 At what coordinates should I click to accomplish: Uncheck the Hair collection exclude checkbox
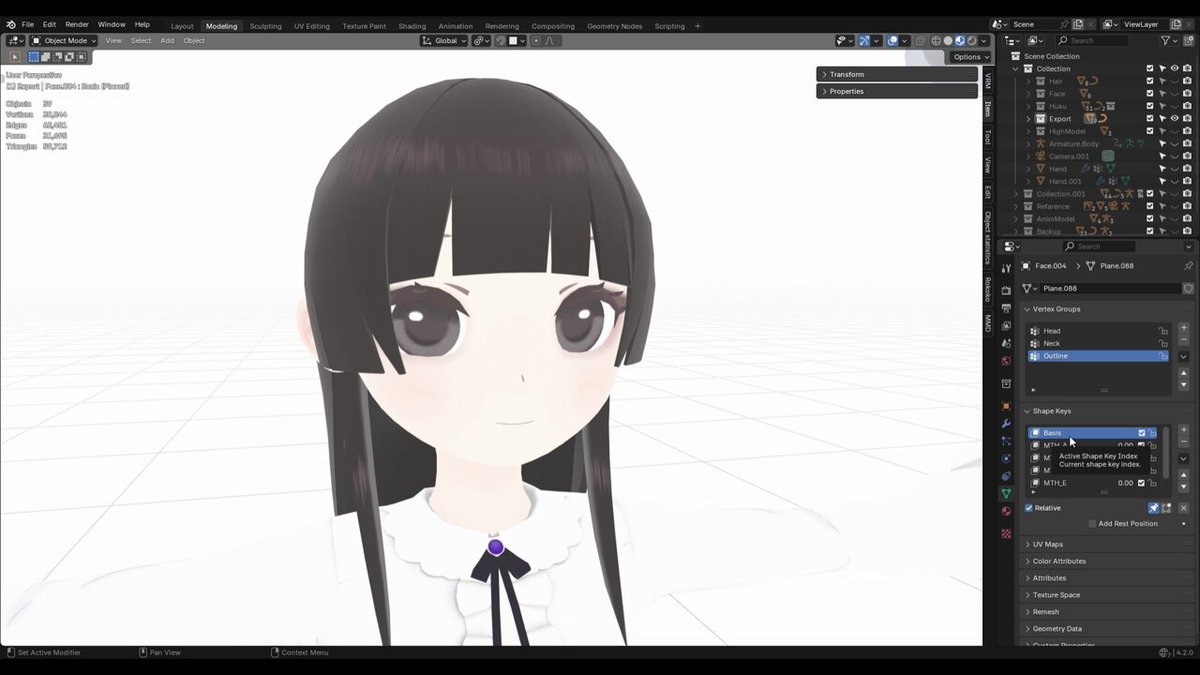pos(1150,81)
